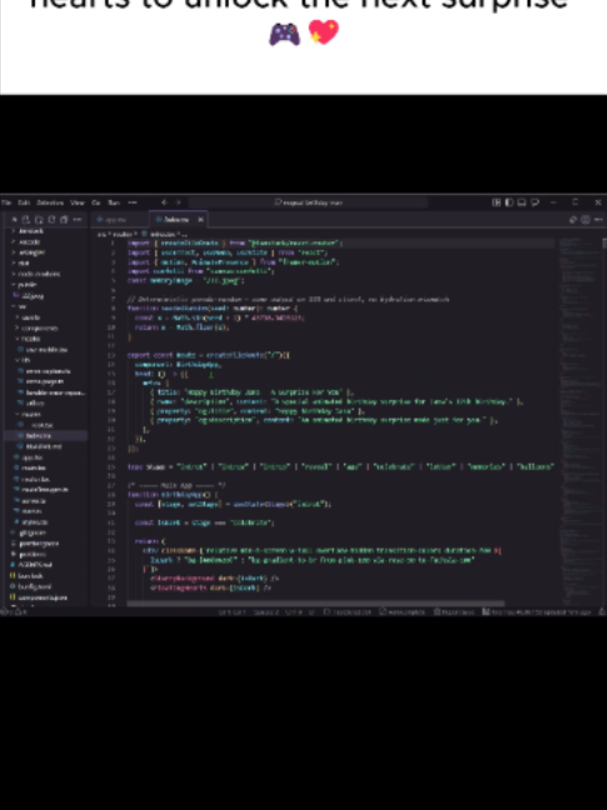Show more menu bar items via ellipsis
Viewport: 607px width, 810px height.
[x=133, y=202]
